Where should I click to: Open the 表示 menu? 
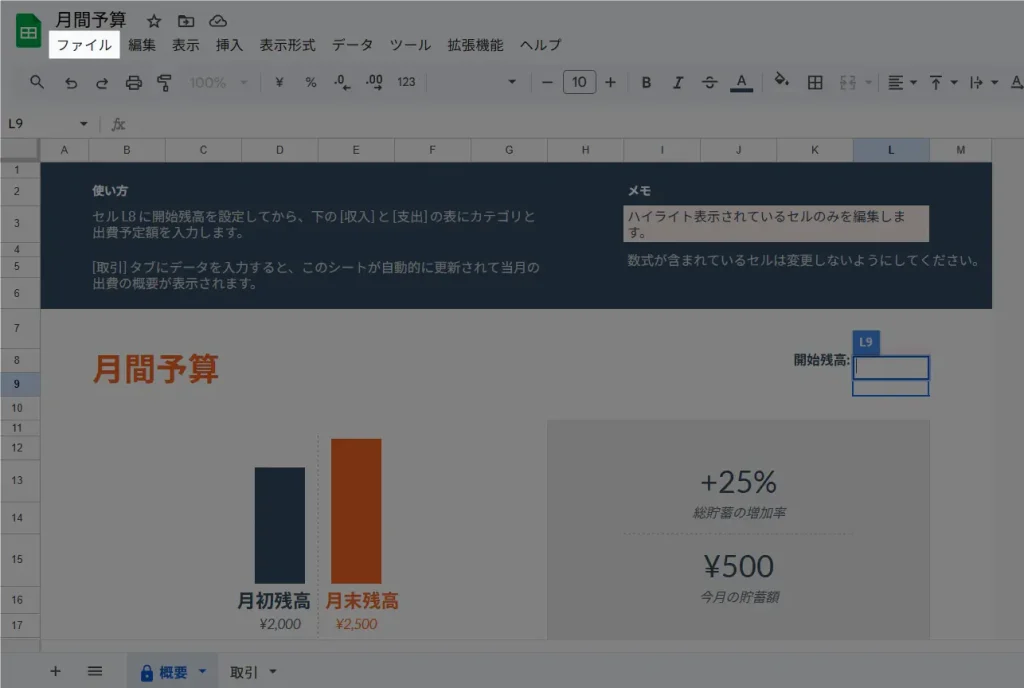(x=185, y=45)
